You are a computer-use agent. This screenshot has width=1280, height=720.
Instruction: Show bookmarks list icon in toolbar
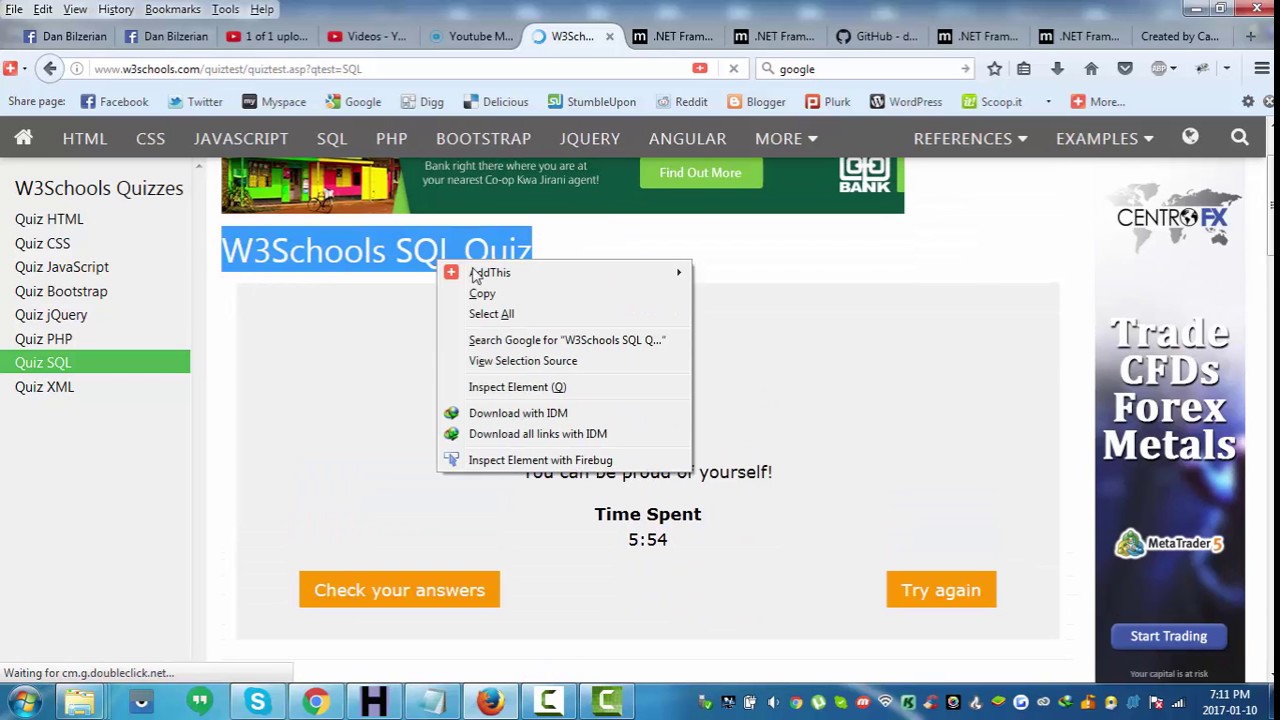pyautogui.click(x=1024, y=69)
